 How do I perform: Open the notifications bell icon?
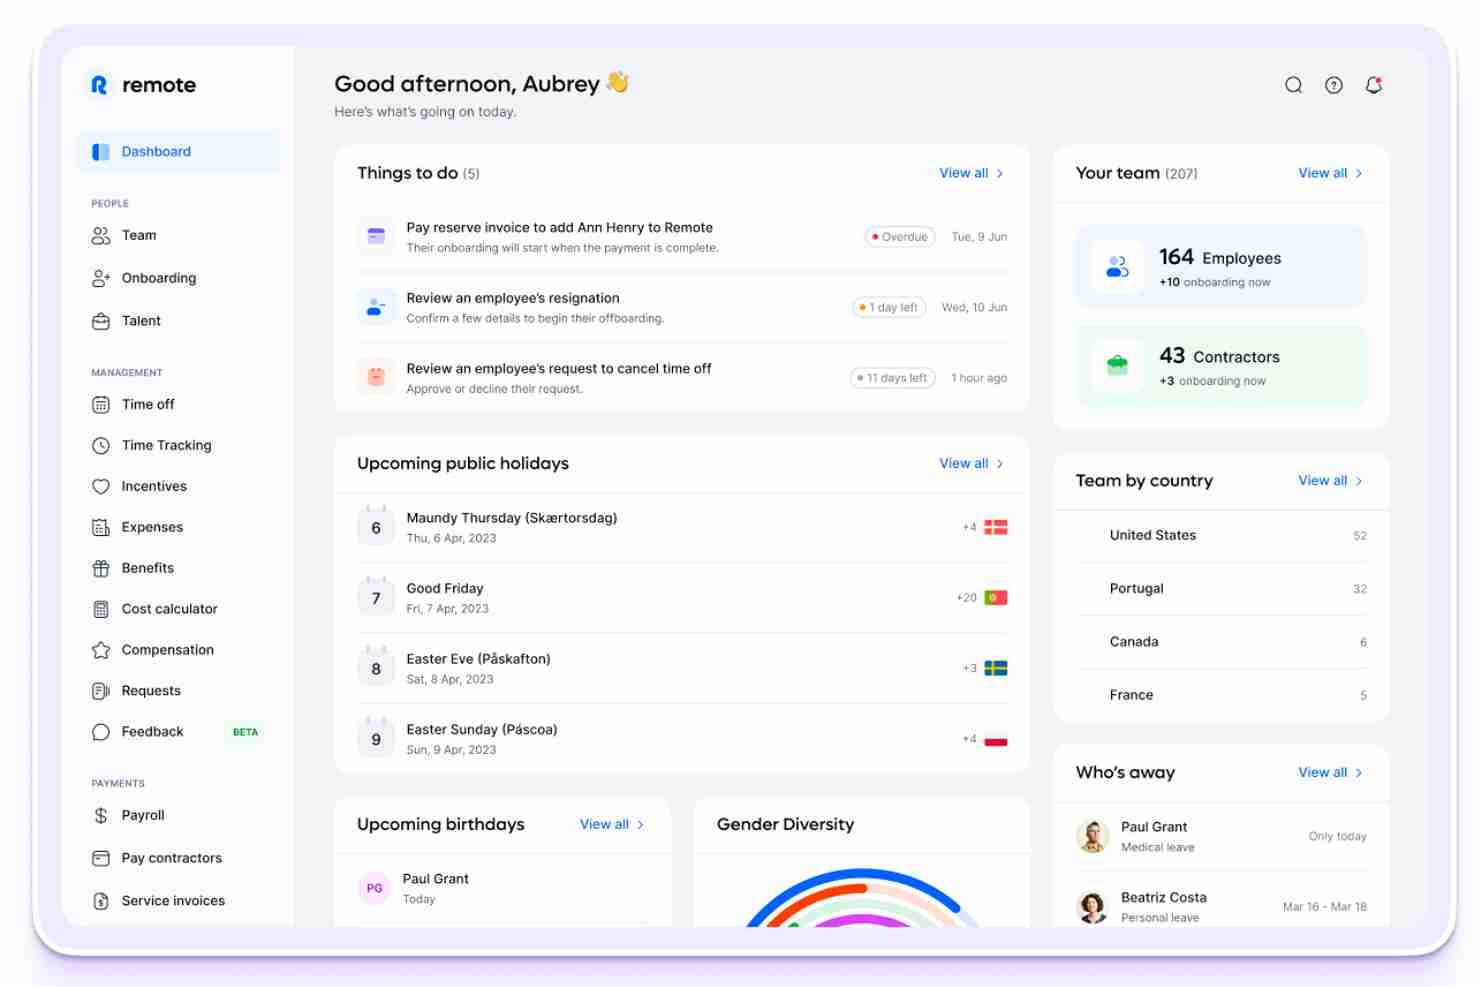click(x=1374, y=85)
